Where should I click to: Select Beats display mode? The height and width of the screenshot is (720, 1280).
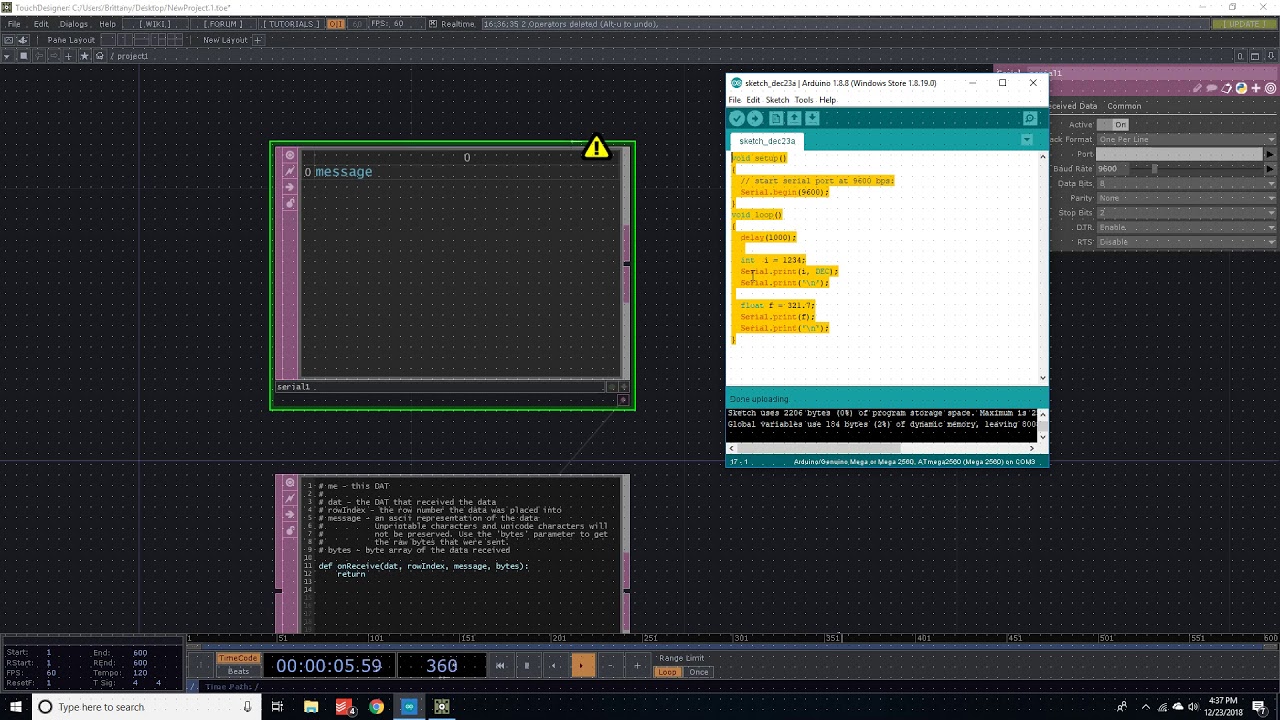tap(238, 672)
